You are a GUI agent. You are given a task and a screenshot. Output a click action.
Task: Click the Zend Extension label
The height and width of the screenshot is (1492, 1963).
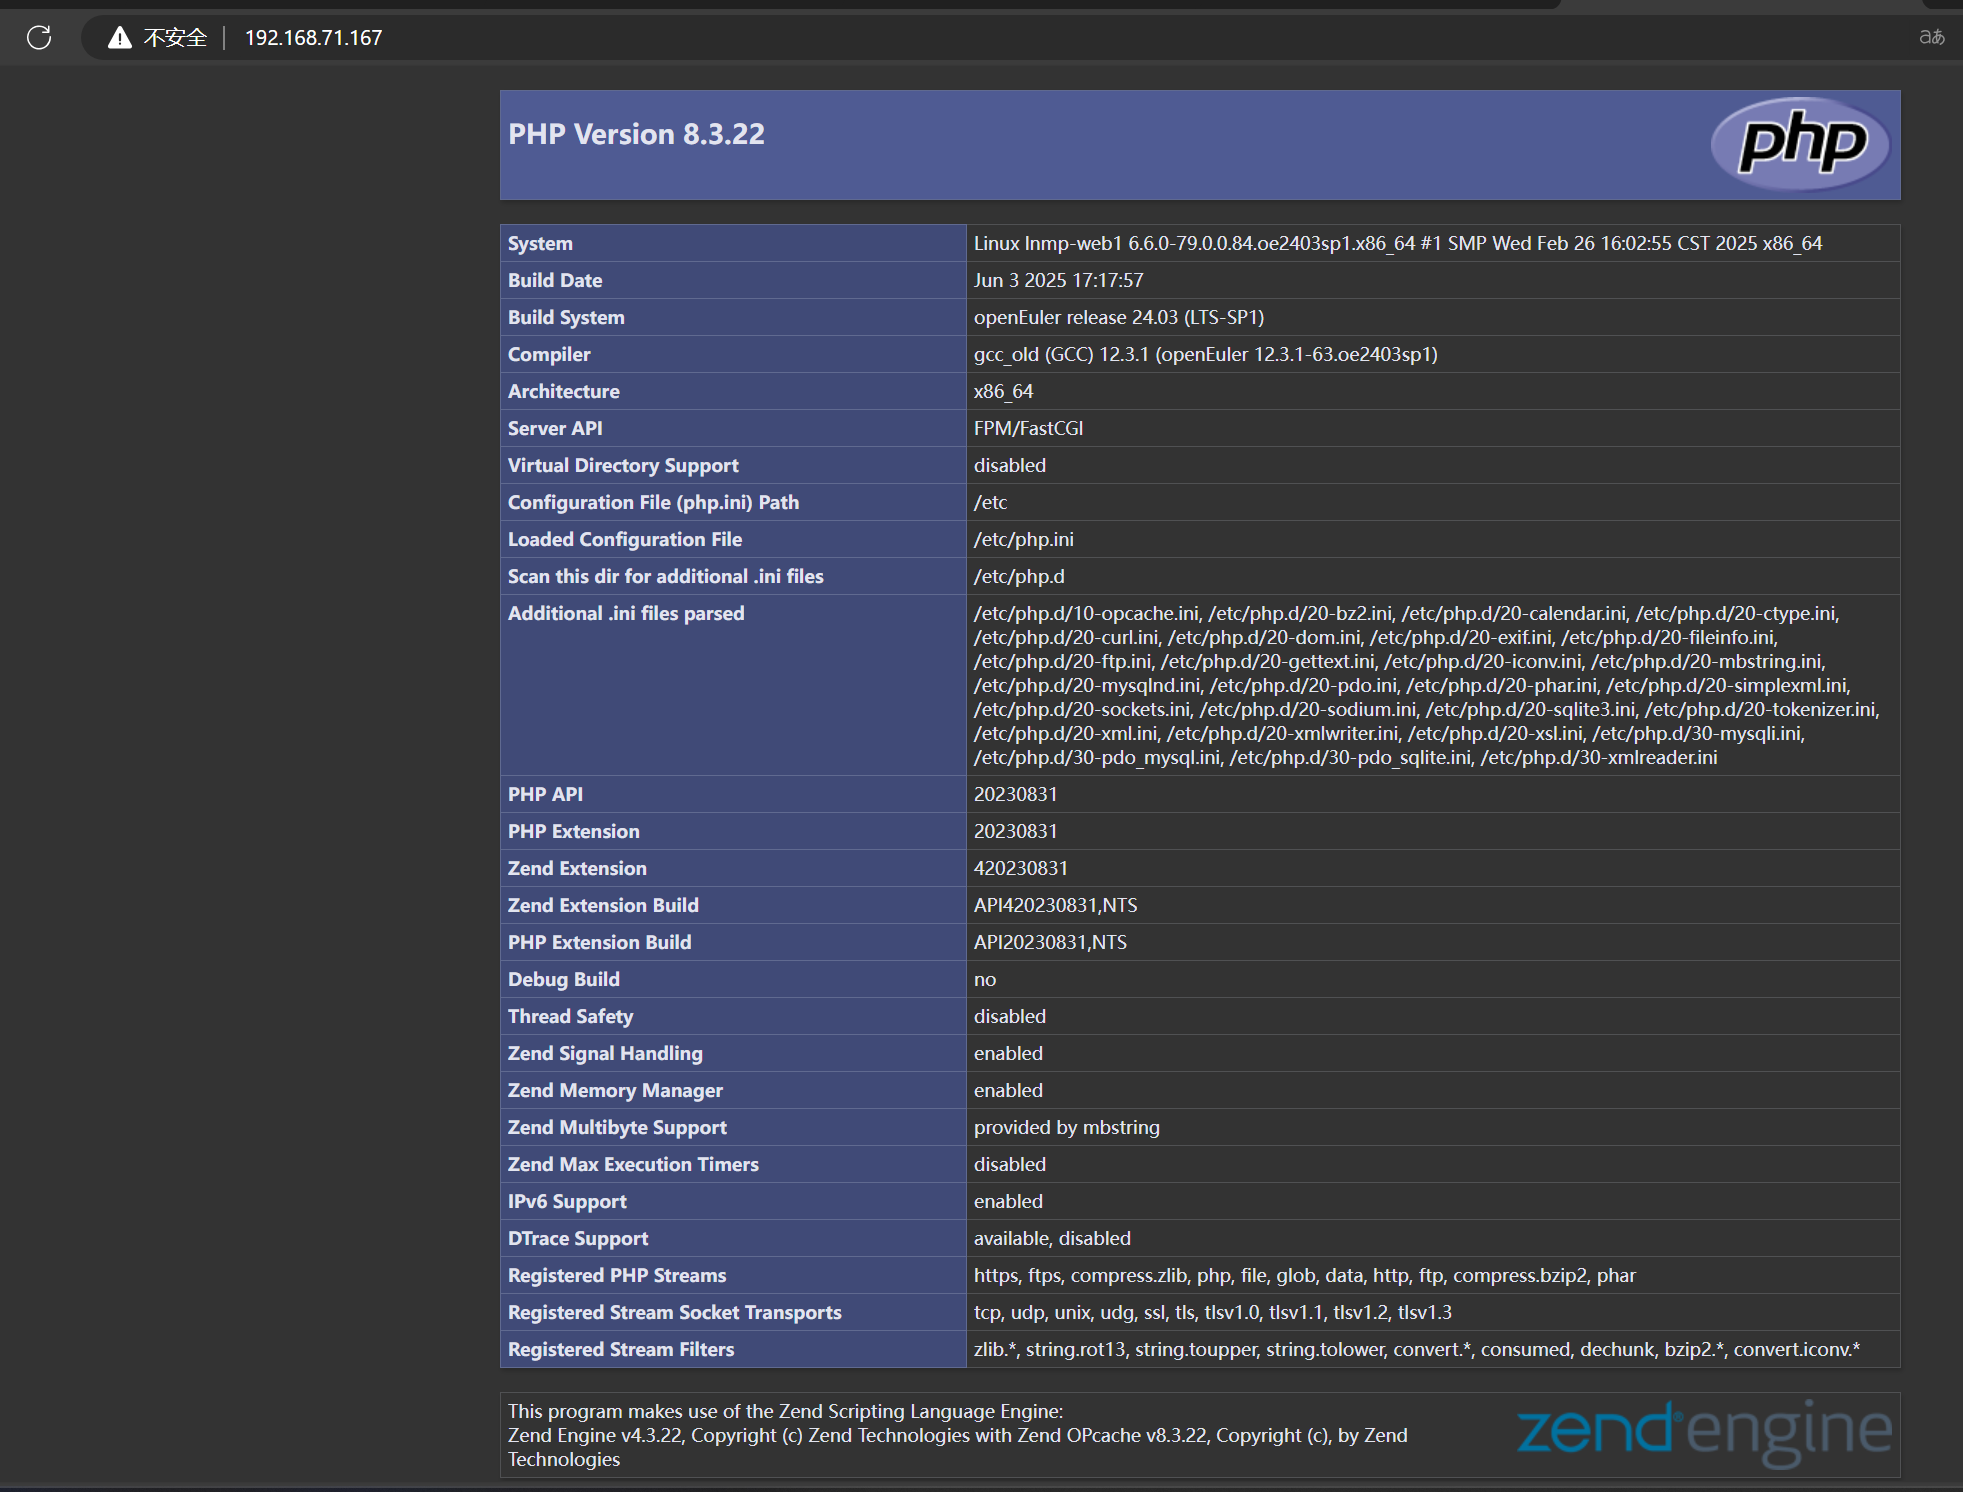(577, 868)
